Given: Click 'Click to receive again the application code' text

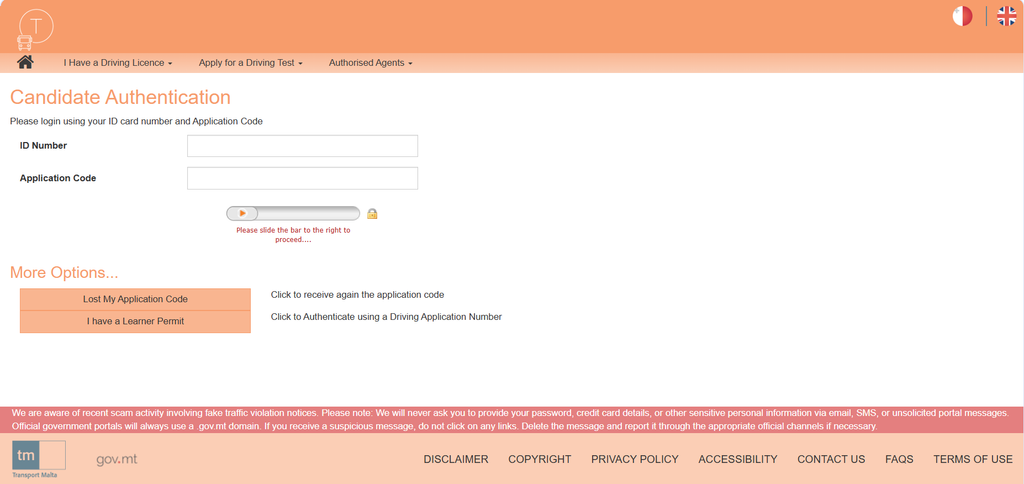Looking at the screenshot, I should click(357, 295).
